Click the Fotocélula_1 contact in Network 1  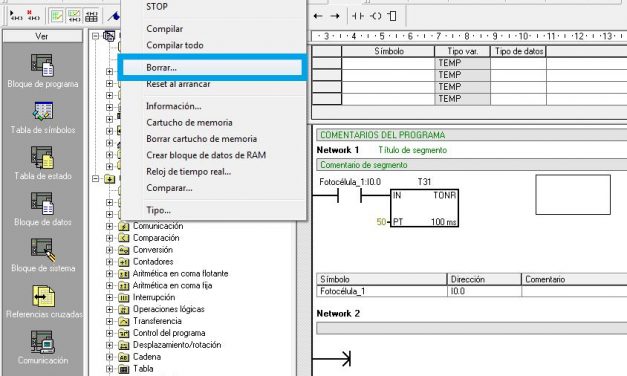(349, 196)
